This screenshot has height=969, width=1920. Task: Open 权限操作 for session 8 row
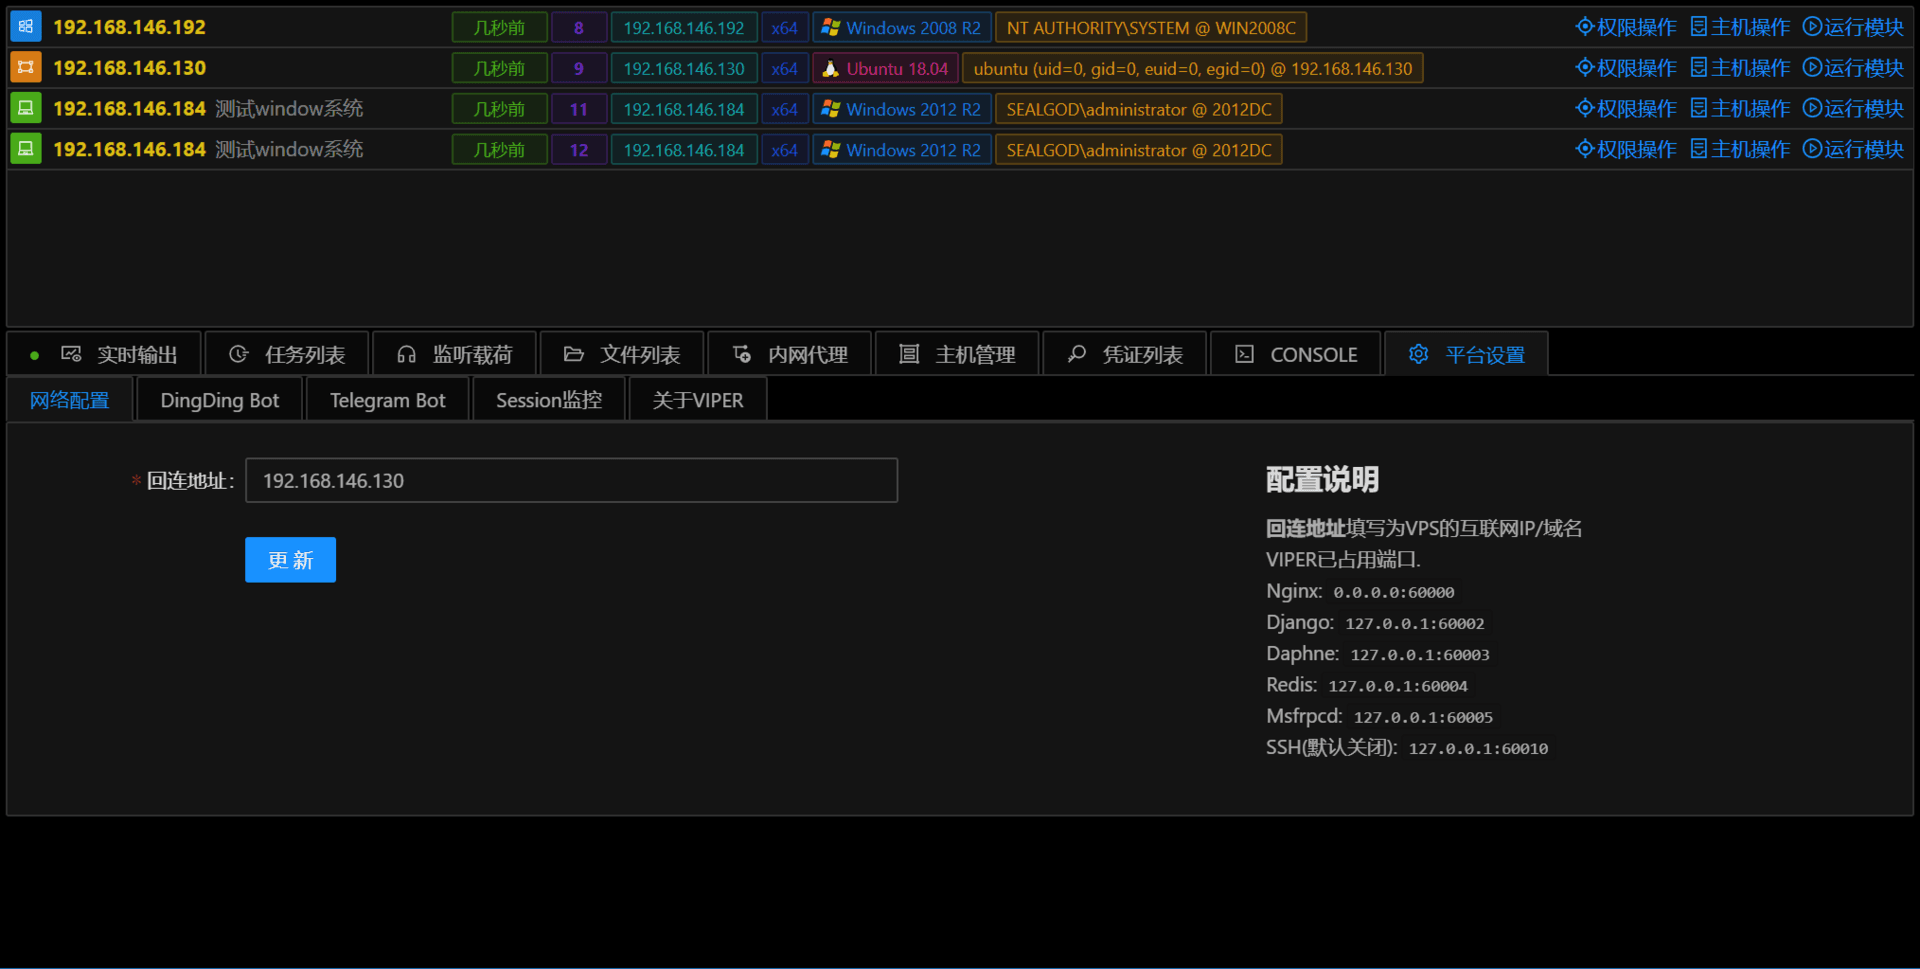pyautogui.click(x=1625, y=27)
